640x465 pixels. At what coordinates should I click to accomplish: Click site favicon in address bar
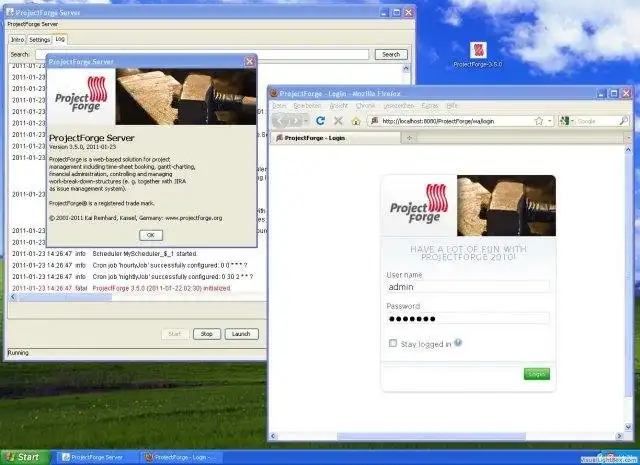[x=375, y=121]
